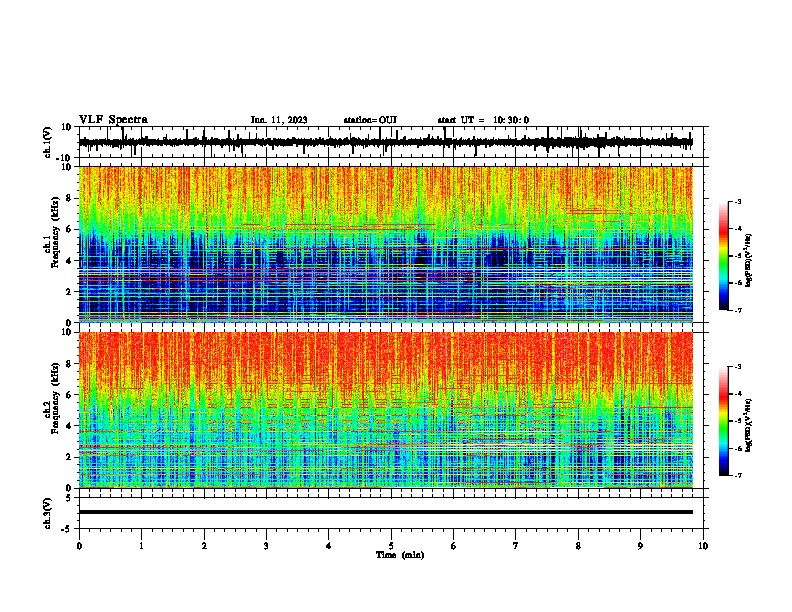The width and height of the screenshot is (792, 612).
Task: Click the ch.1 spectrogram color scale bar
Action: coord(723,256)
